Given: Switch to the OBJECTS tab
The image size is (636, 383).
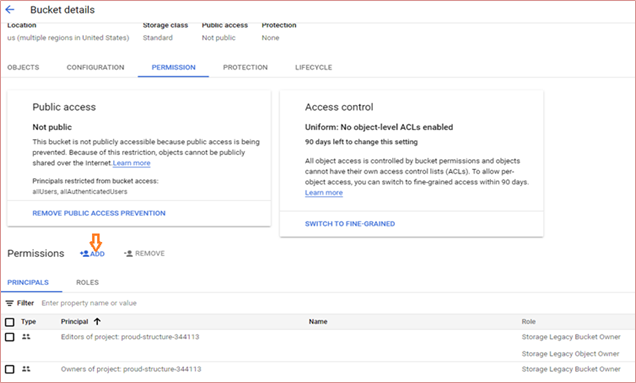Looking at the screenshot, I should tap(23, 67).
